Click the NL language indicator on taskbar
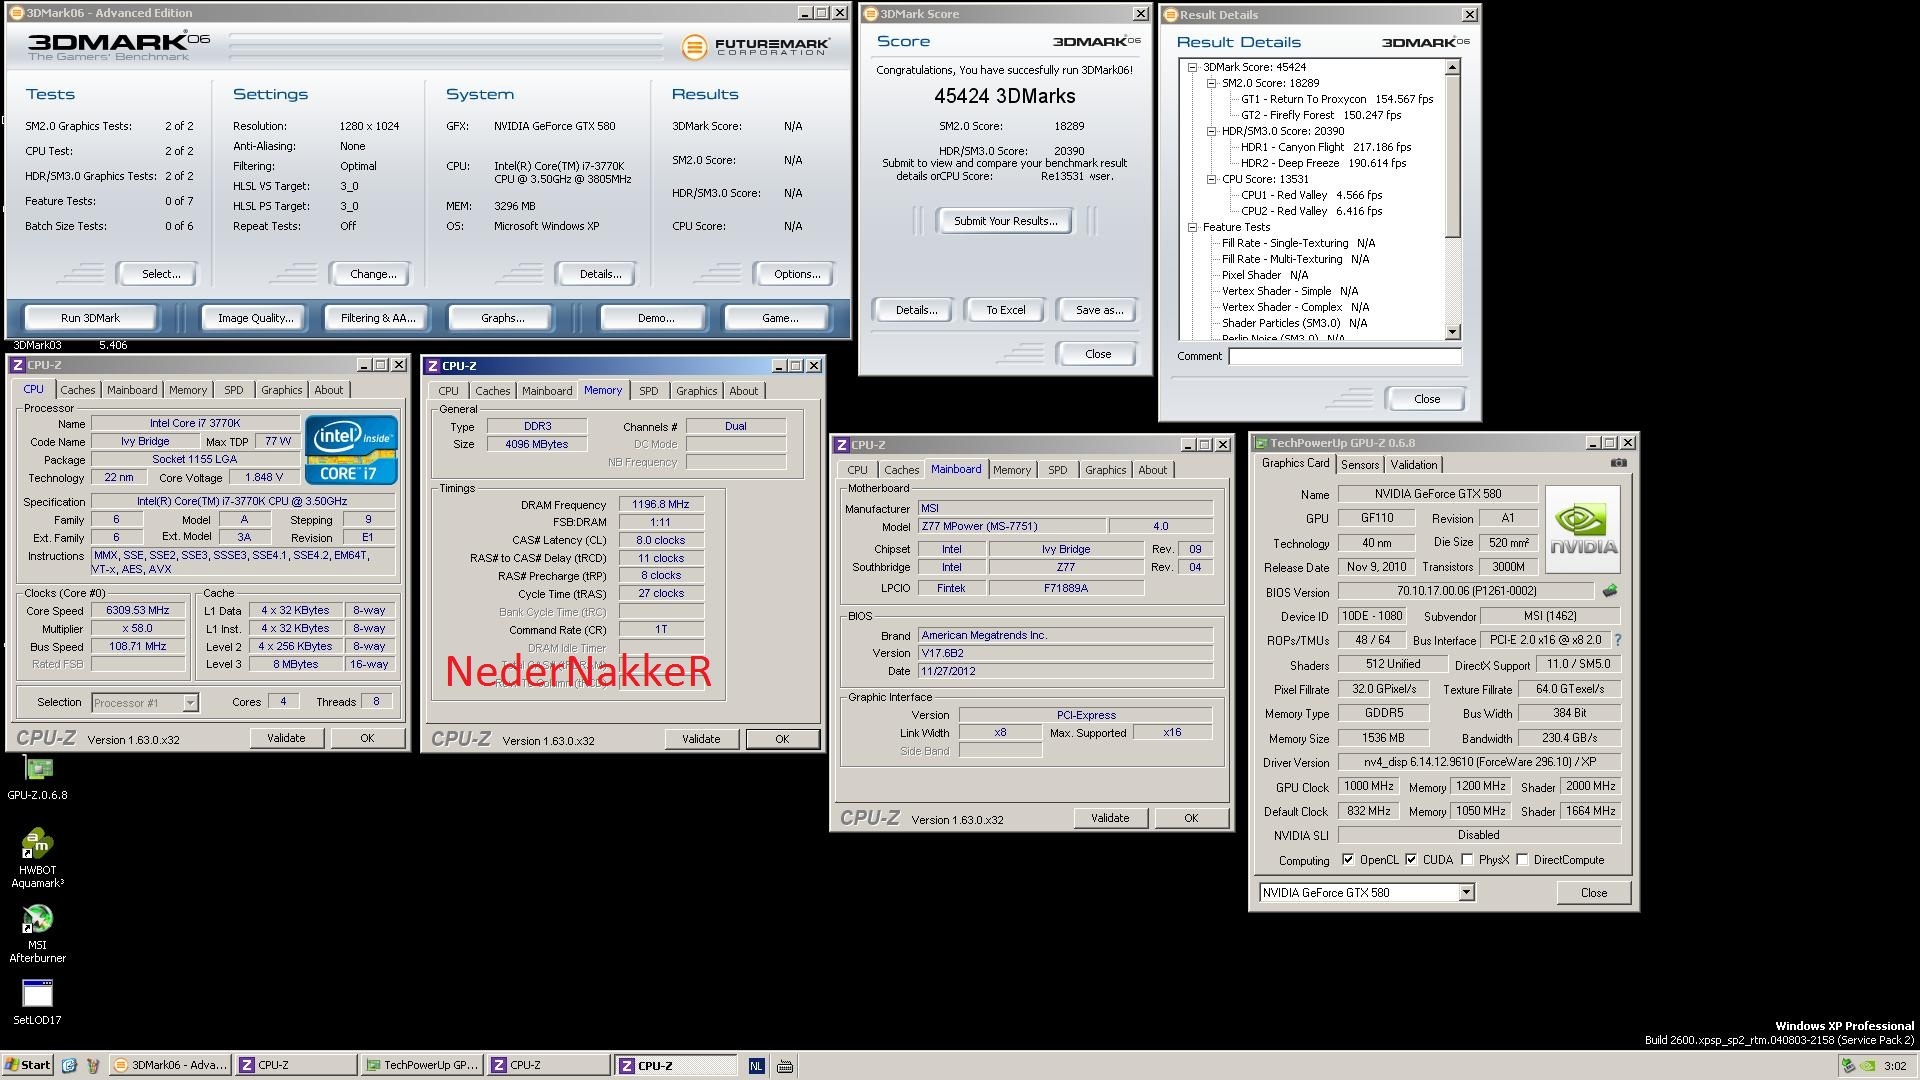This screenshot has width=1920, height=1080. pyautogui.click(x=756, y=1066)
